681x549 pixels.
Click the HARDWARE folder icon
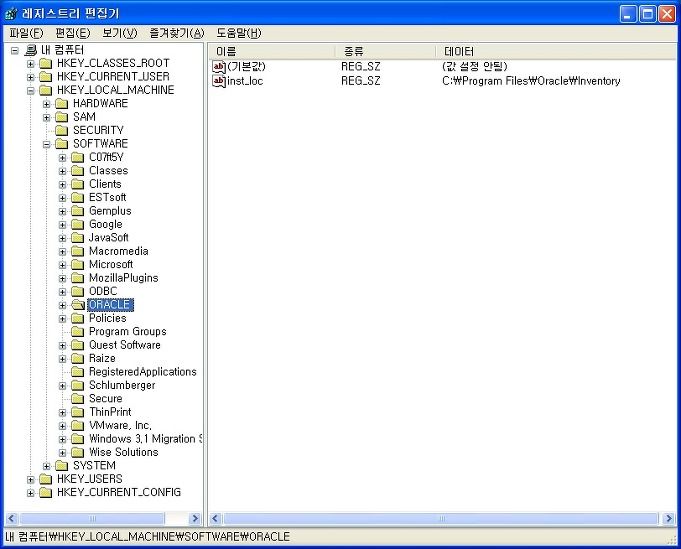62,104
